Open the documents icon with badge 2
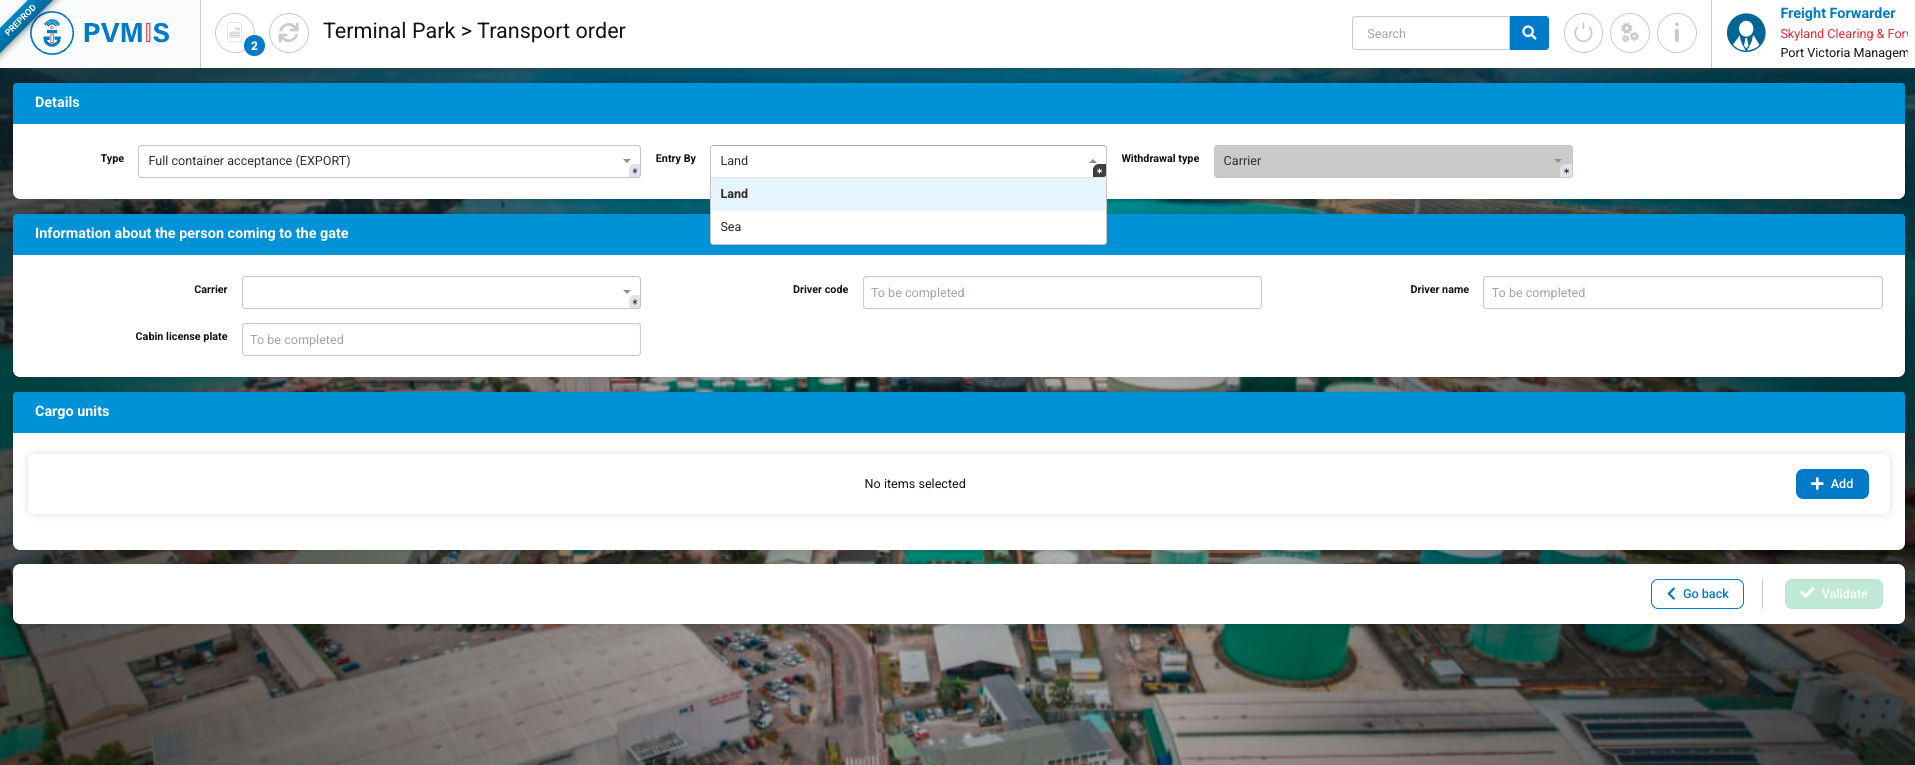 (235, 33)
